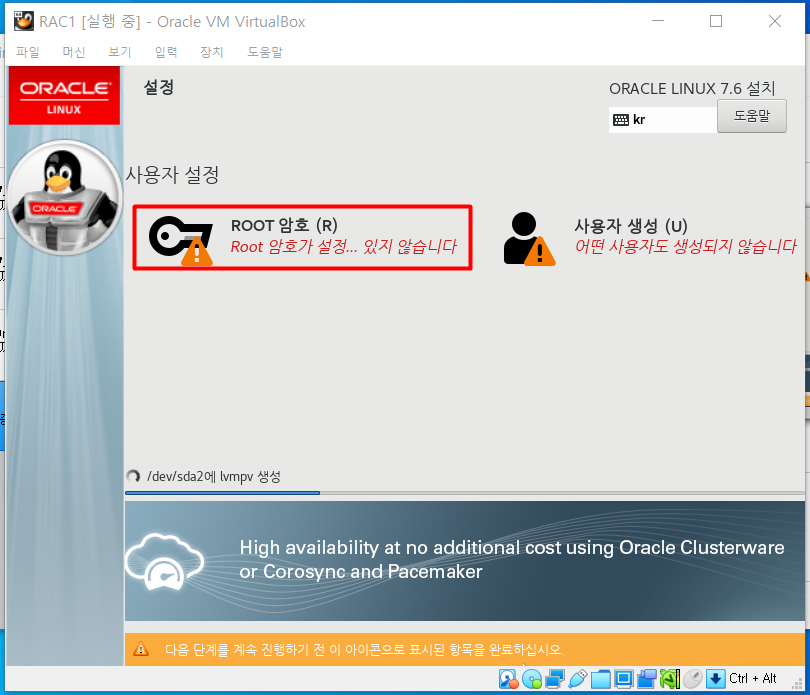
Task: Click the Ctrl + Alt host key label
Action: click(753, 678)
